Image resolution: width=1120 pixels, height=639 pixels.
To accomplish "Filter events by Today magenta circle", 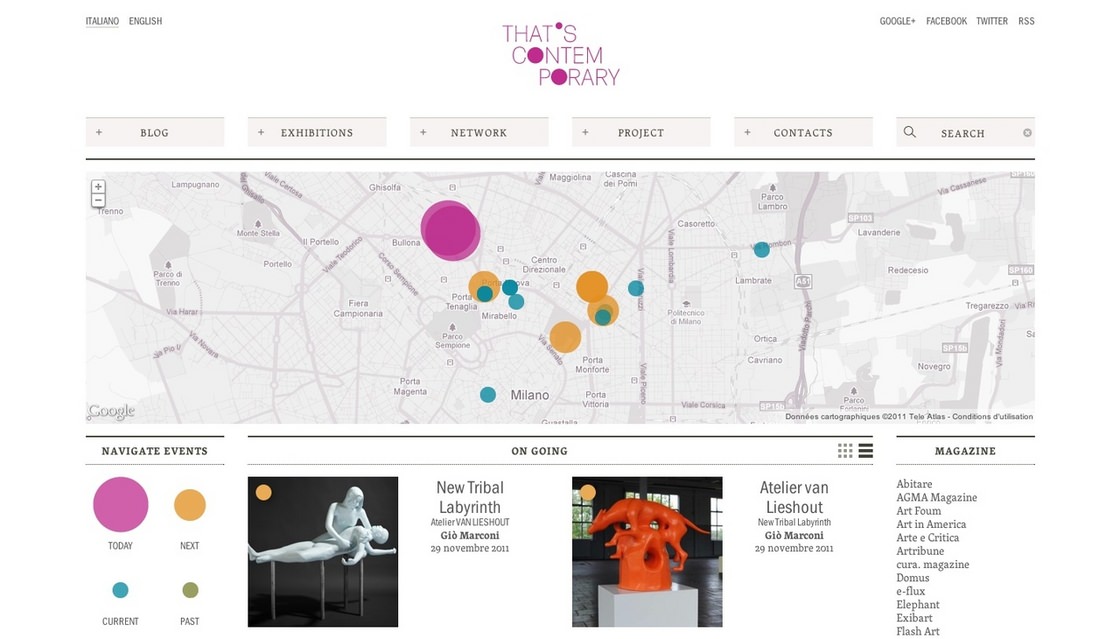I will [x=121, y=504].
